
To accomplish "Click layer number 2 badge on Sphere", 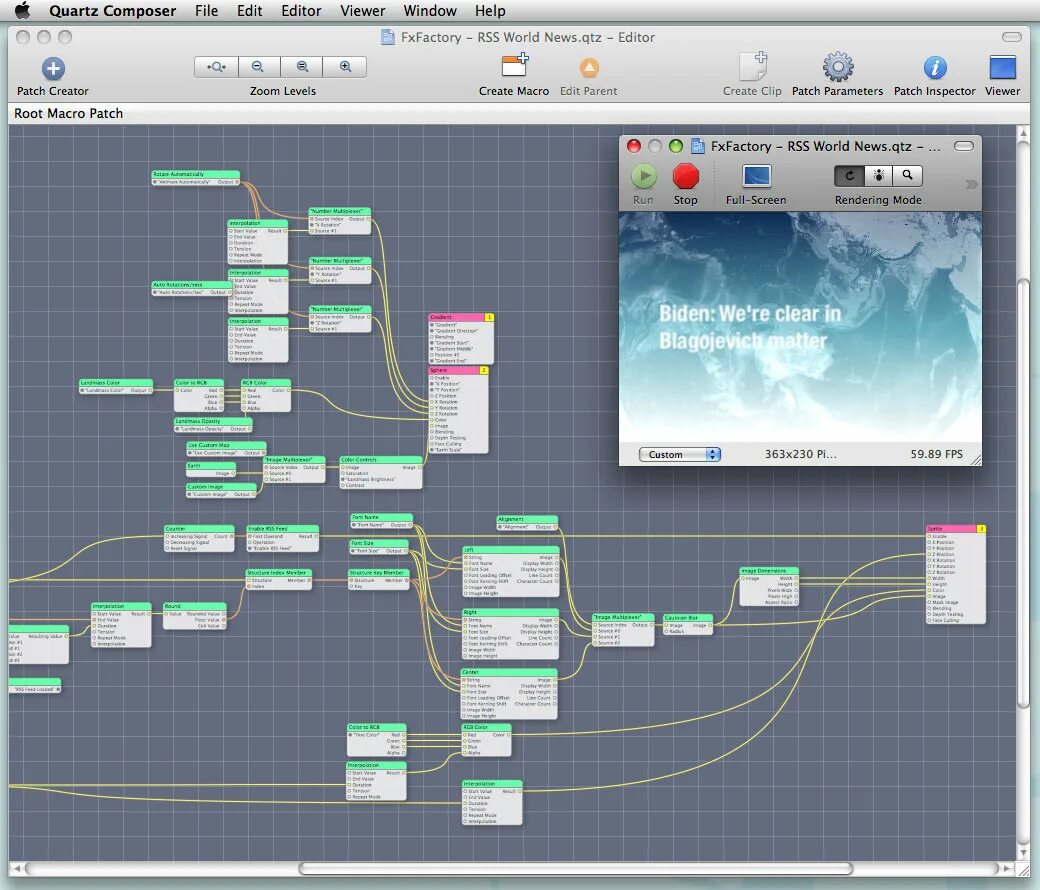I will tap(484, 370).
